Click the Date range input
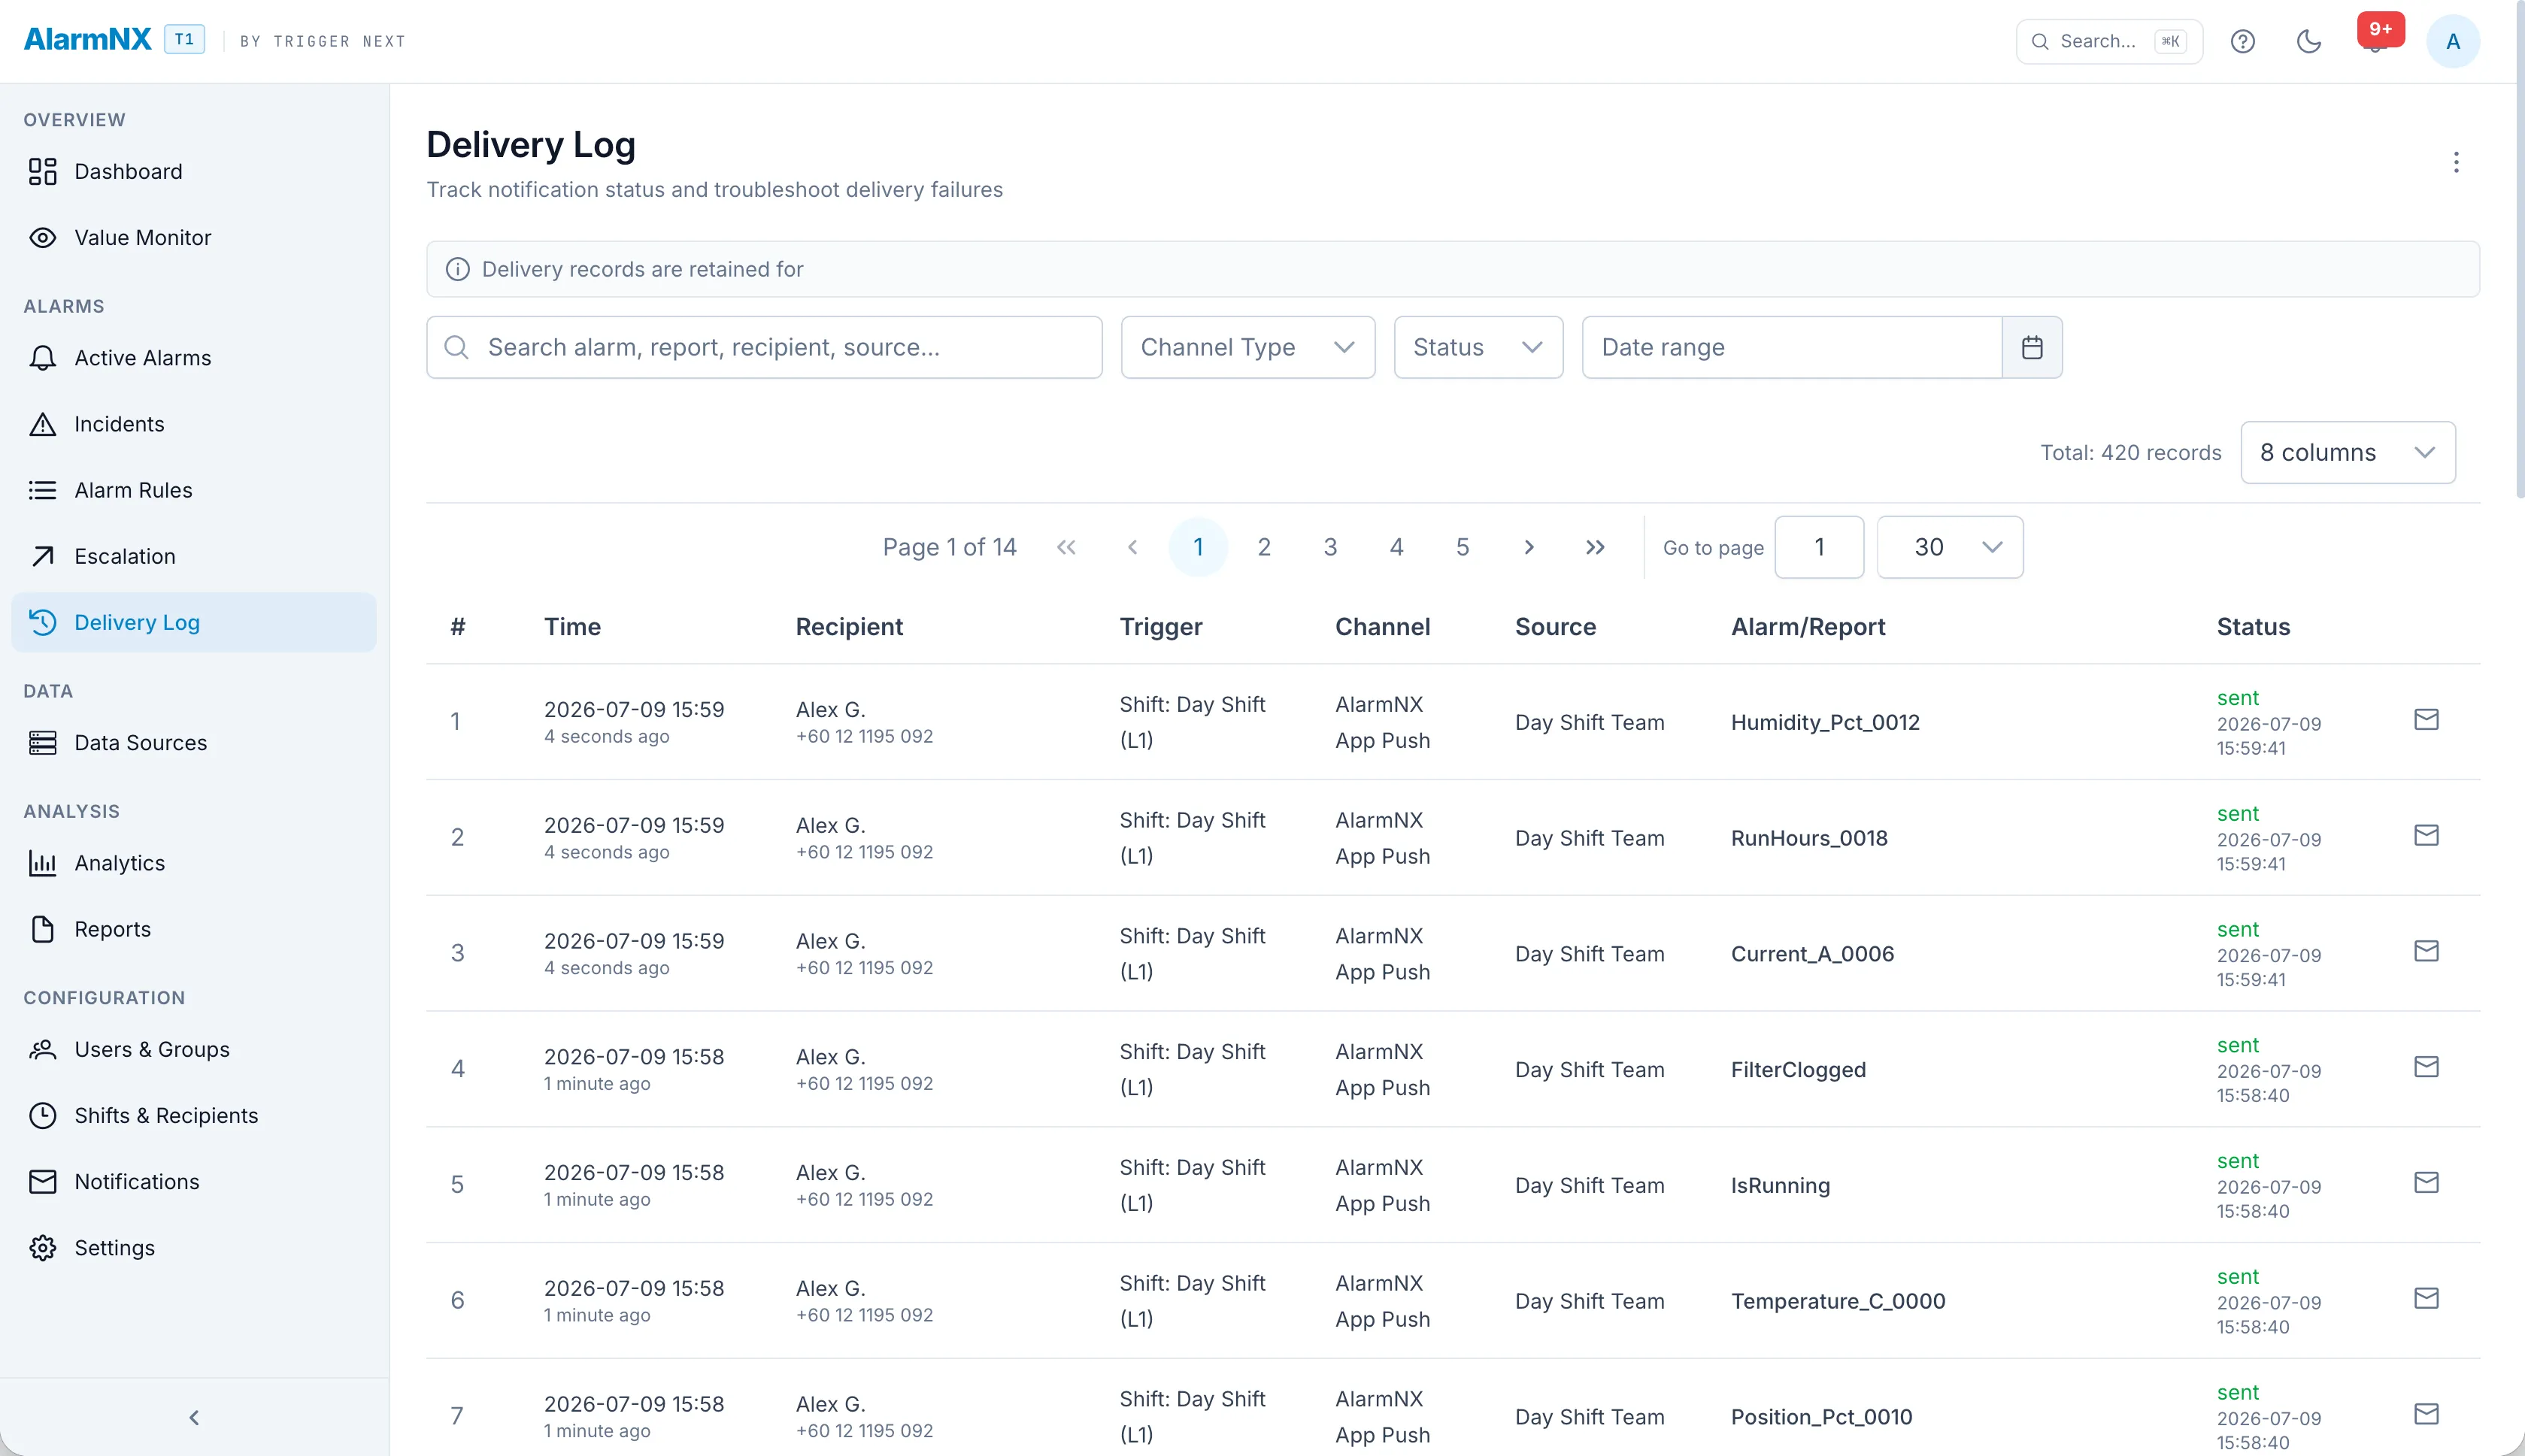Screen dimensions: 2525x1456 point(1791,347)
